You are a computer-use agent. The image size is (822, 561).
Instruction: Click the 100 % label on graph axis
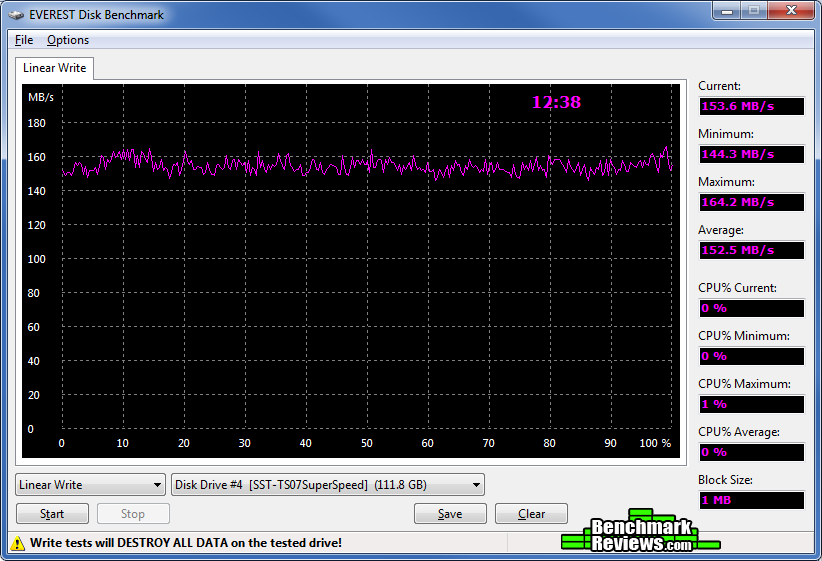(x=655, y=444)
